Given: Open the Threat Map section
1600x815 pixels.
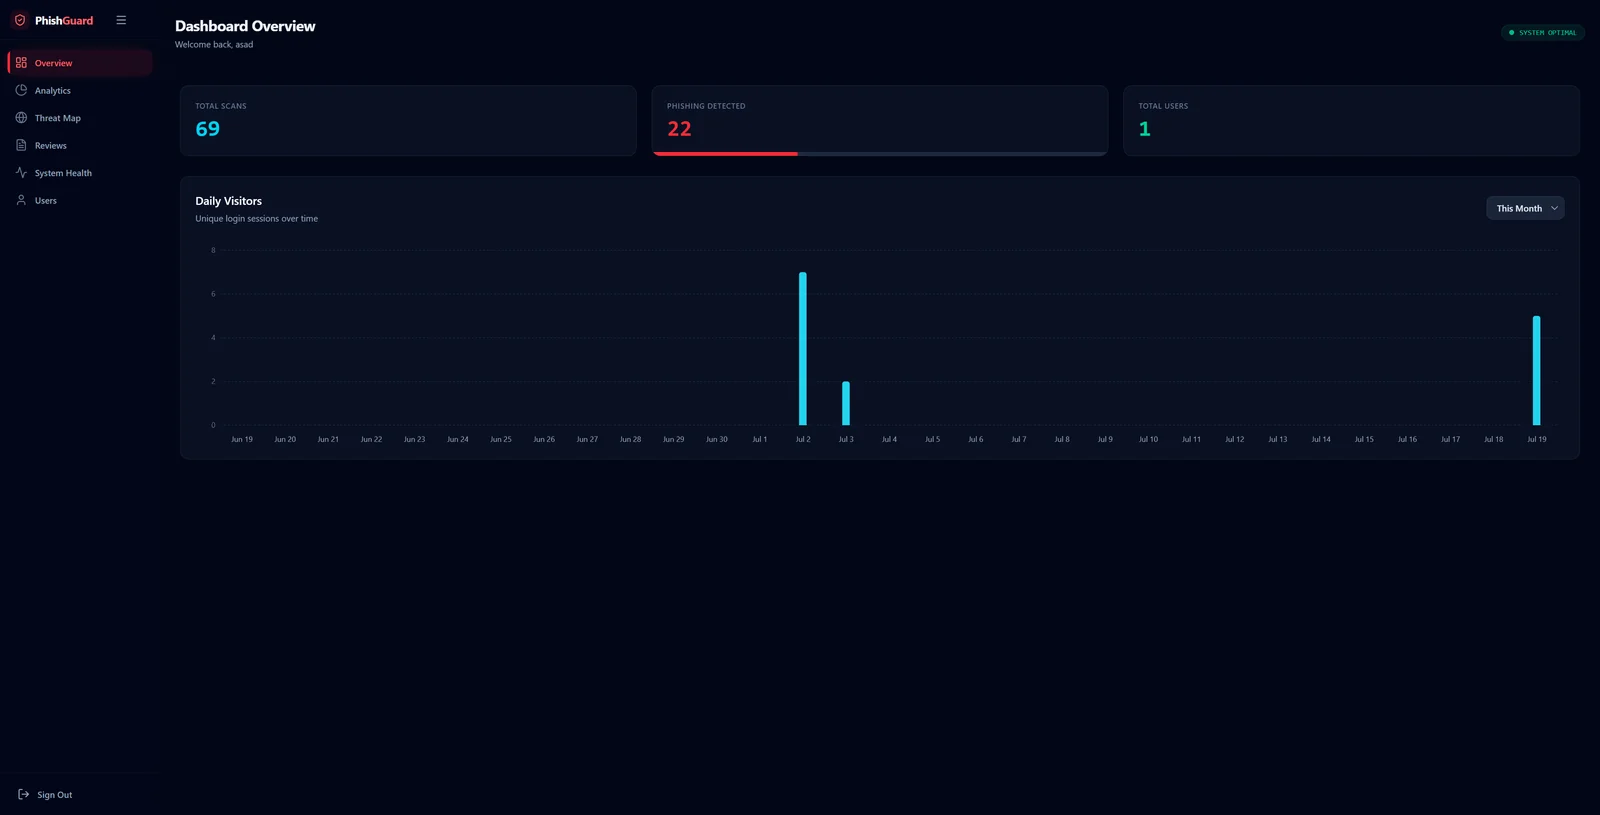Looking at the screenshot, I should [80, 118].
